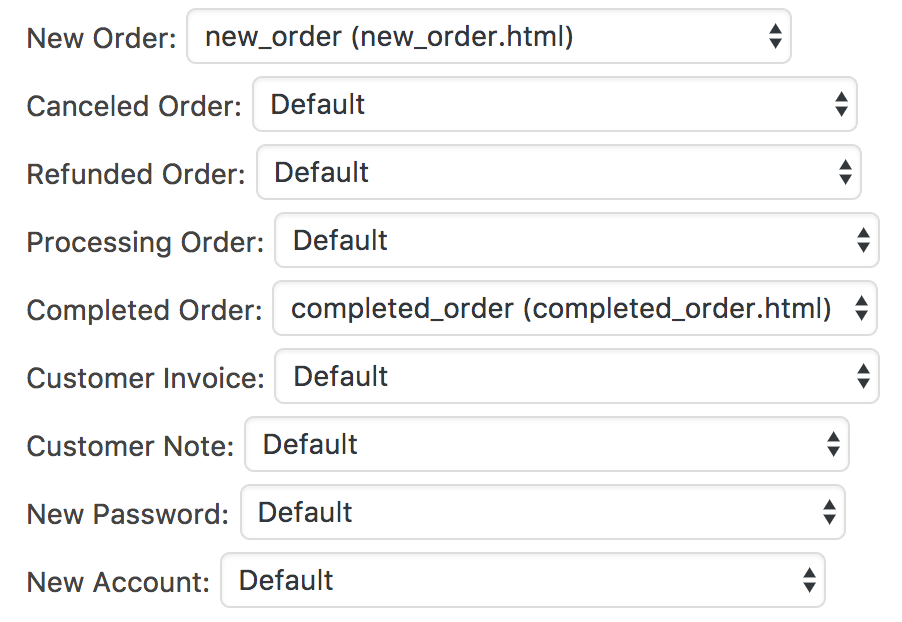Click the up-down arrows on New Account select
The image size is (902, 622).
809,581
